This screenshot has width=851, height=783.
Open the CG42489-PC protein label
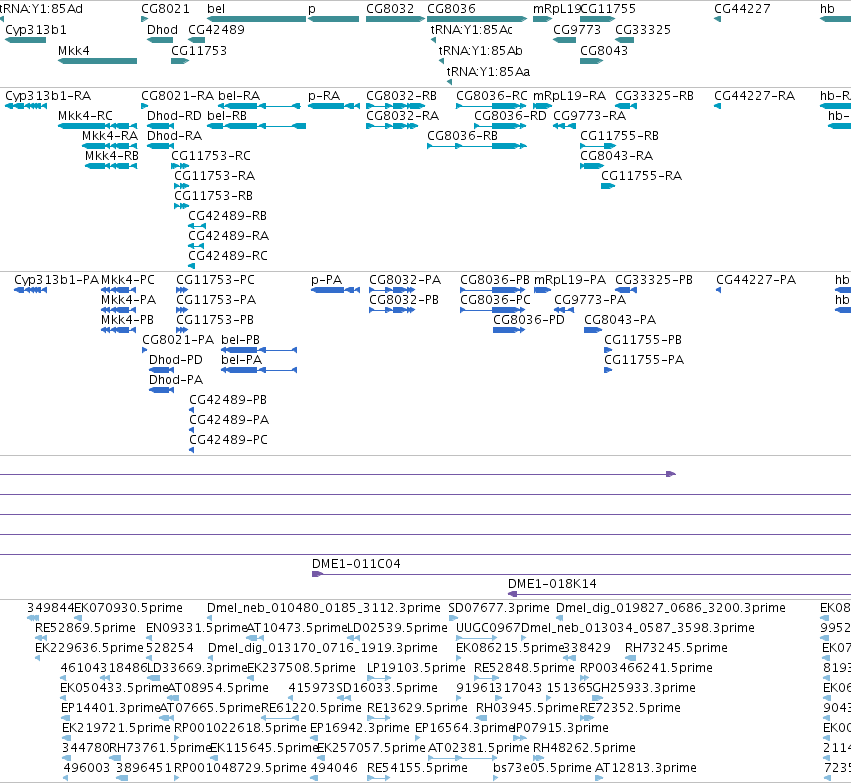pyautogui.click(x=228, y=440)
